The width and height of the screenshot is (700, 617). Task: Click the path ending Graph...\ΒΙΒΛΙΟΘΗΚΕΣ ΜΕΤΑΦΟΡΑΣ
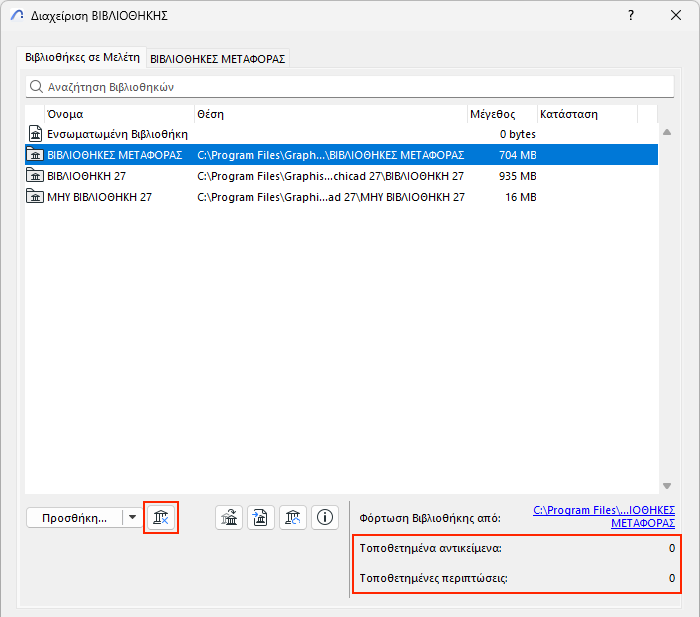pos(330,155)
